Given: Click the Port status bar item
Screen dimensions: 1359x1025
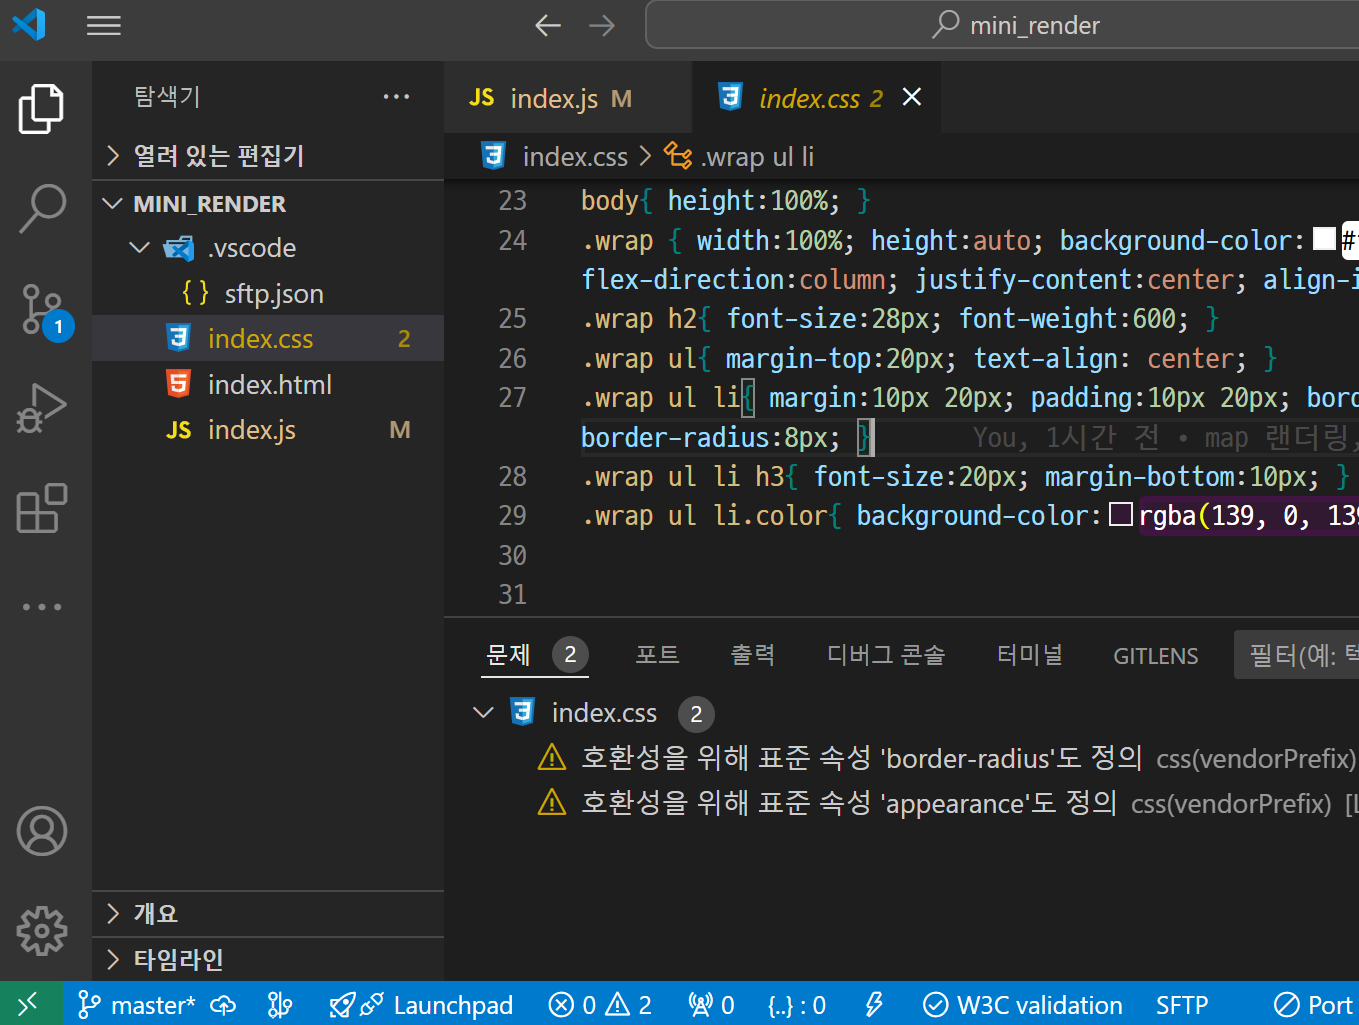Looking at the screenshot, I should (1315, 1005).
